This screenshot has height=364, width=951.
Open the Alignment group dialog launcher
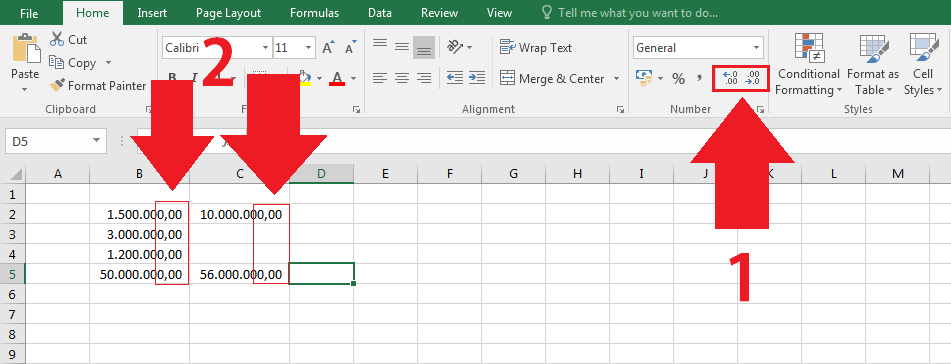click(620, 110)
